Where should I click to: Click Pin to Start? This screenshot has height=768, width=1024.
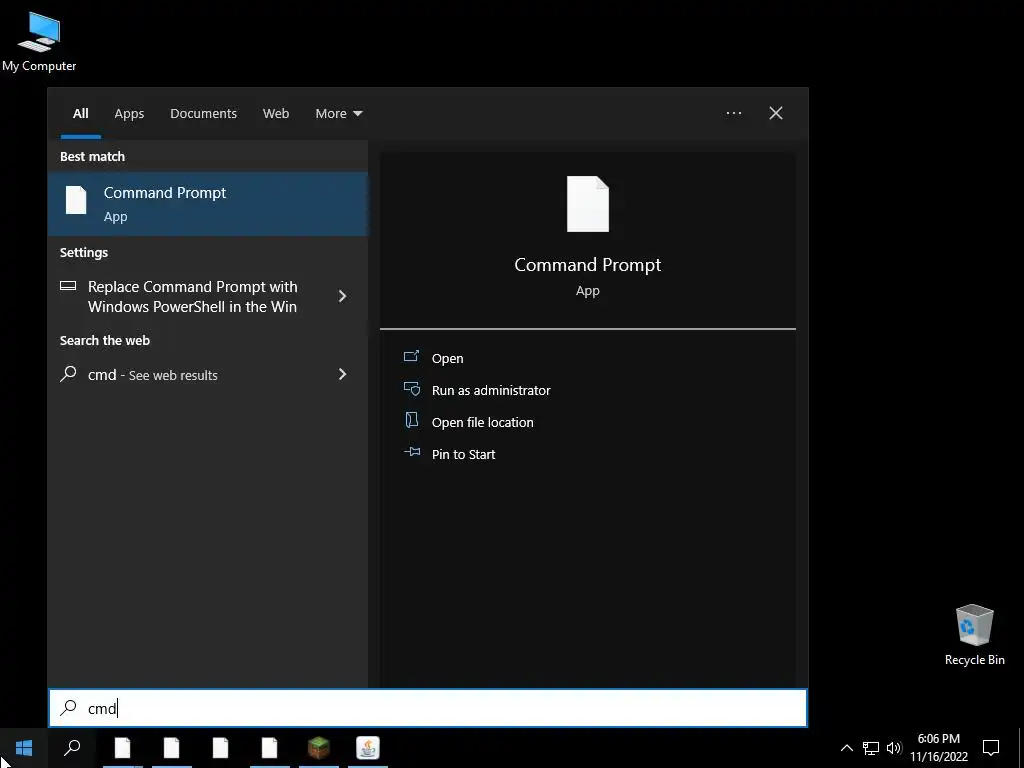464,455
